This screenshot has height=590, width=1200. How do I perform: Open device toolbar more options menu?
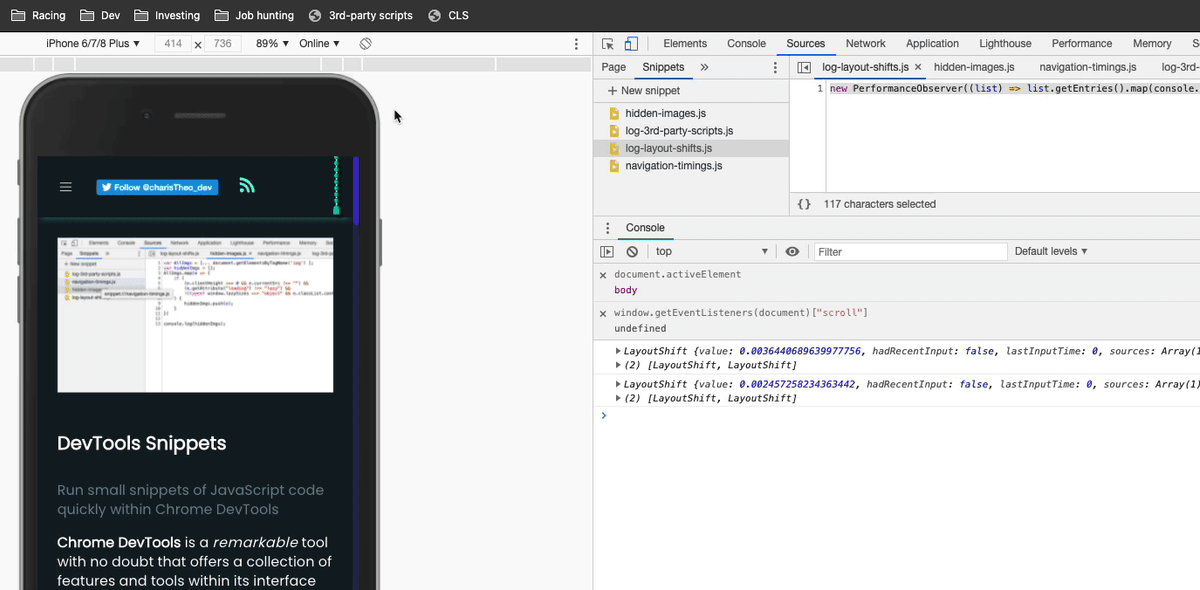pyautogui.click(x=576, y=44)
